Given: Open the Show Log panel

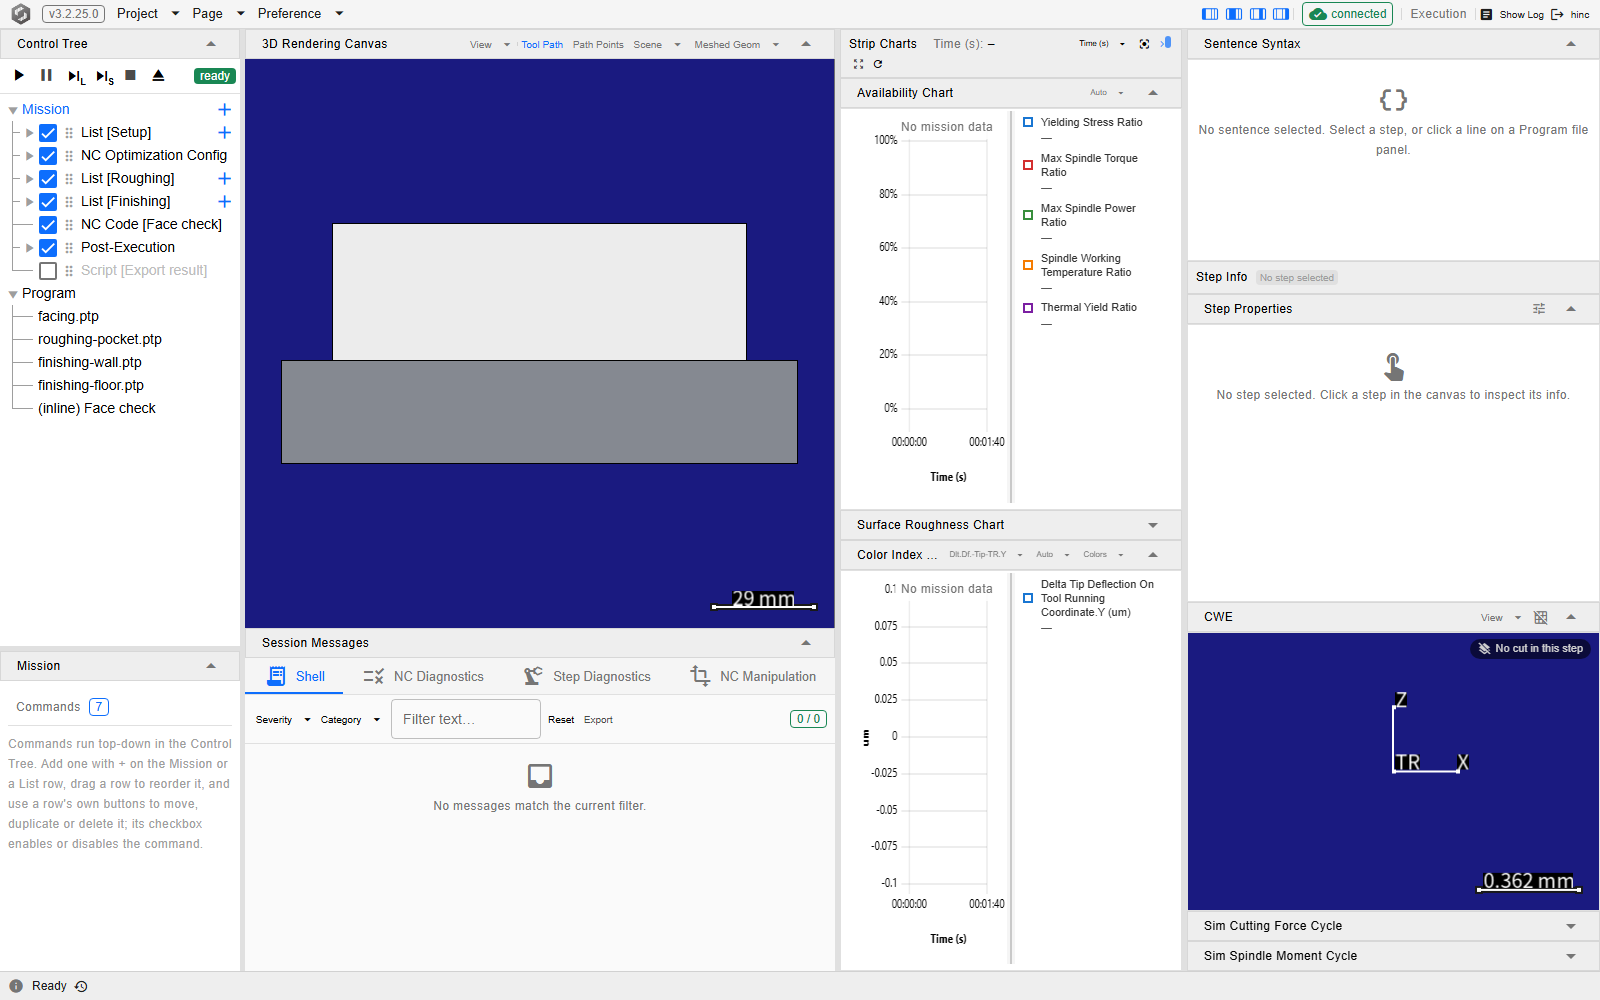Looking at the screenshot, I should 1513,14.
